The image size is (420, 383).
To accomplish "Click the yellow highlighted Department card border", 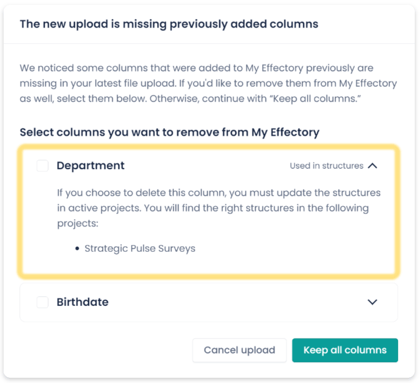I will coord(208,147).
